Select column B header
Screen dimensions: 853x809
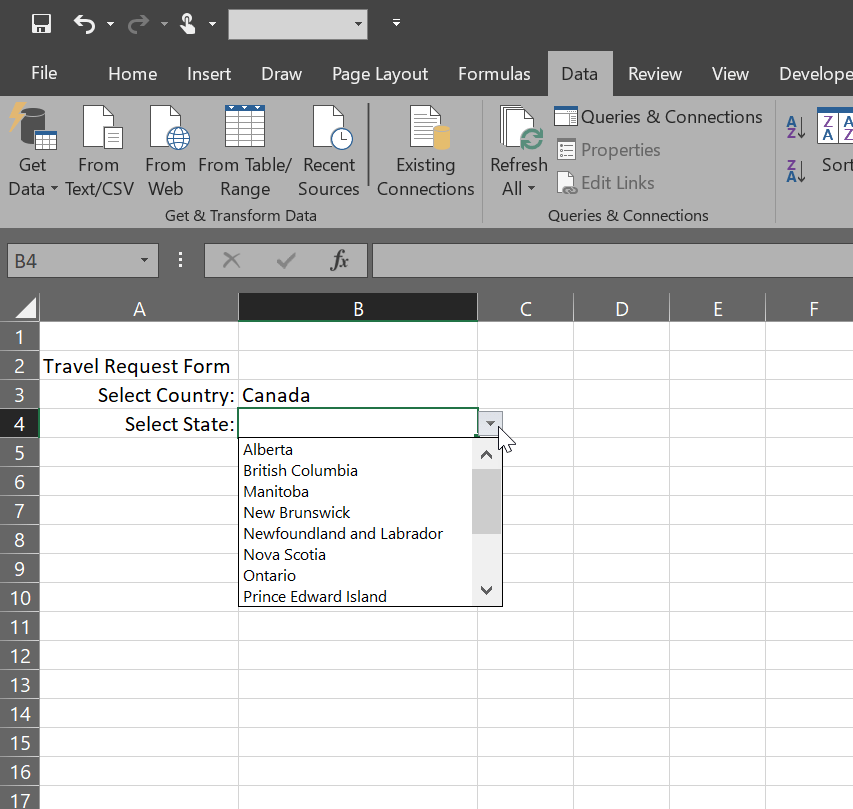(358, 308)
